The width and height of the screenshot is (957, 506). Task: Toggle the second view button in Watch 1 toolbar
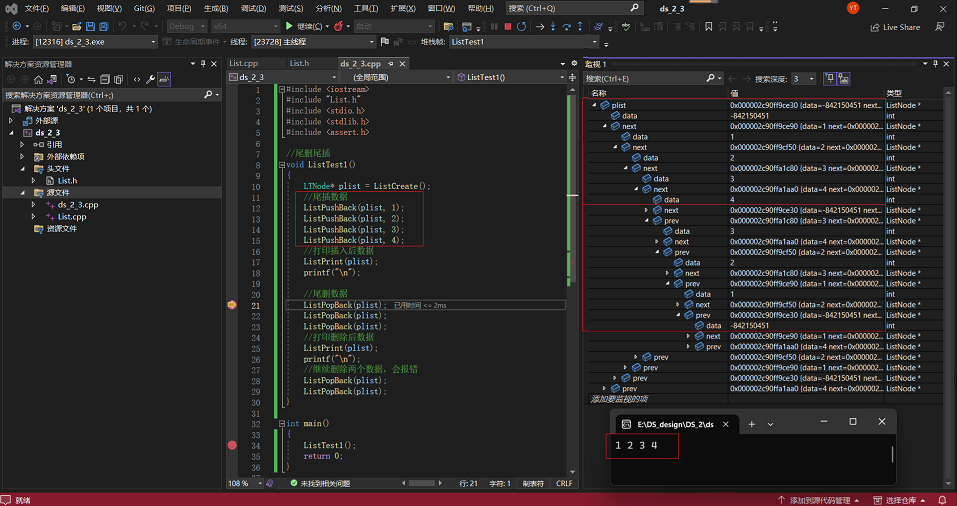(x=844, y=78)
